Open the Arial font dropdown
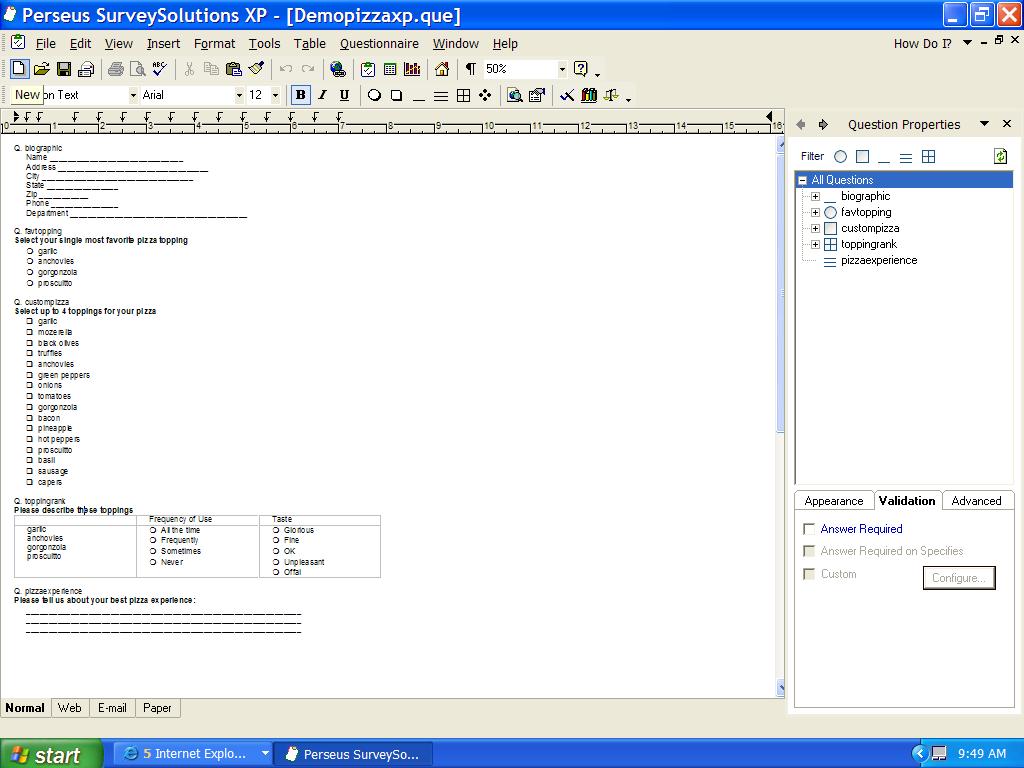This screenshot has height=768, width=1024. coord(239,95)
